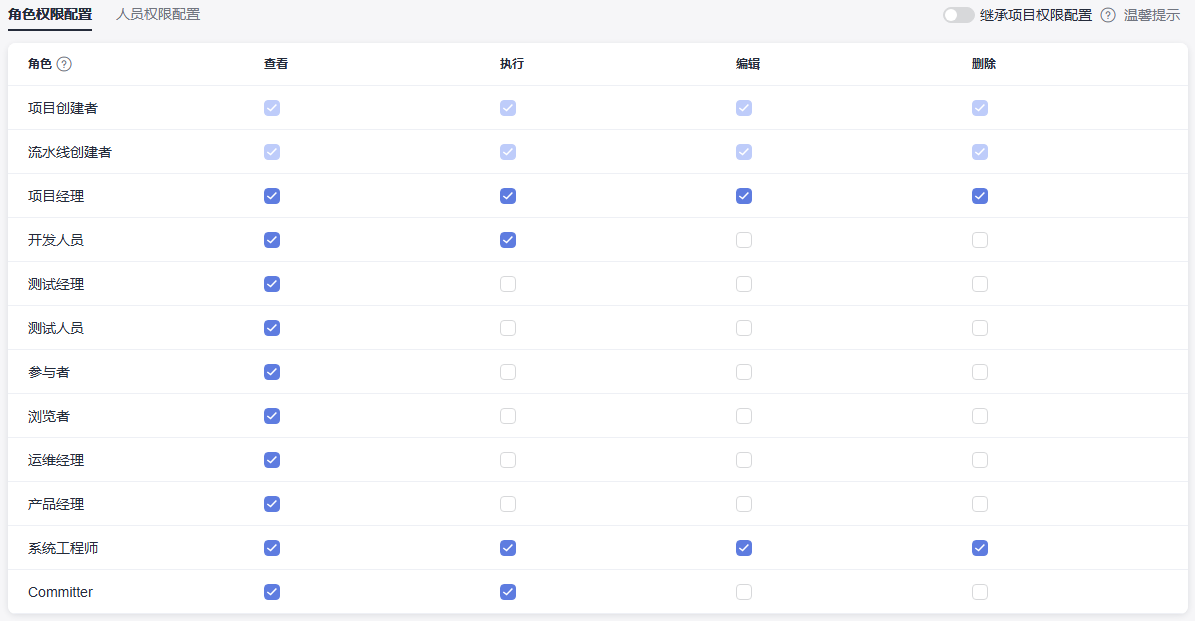
Task: Enable 删除 permission for Committer
Action: (x=980, y=592)
